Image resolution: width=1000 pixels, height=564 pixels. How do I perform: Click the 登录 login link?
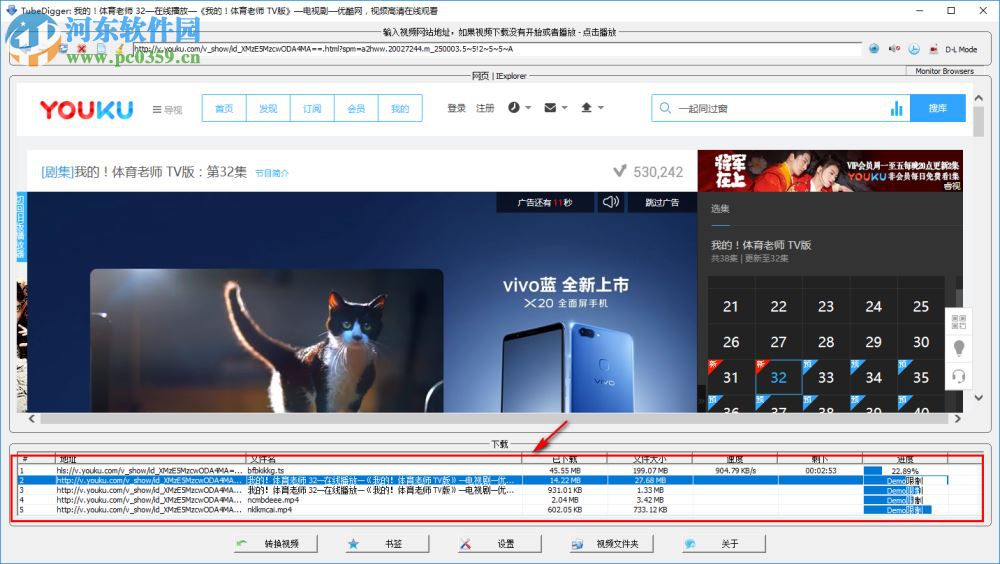pos(456,108)
